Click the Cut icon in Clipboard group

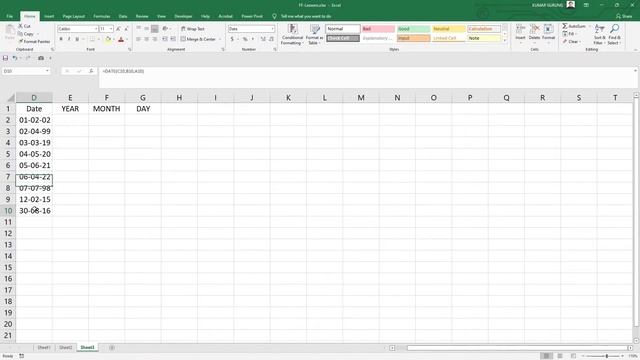21,26
